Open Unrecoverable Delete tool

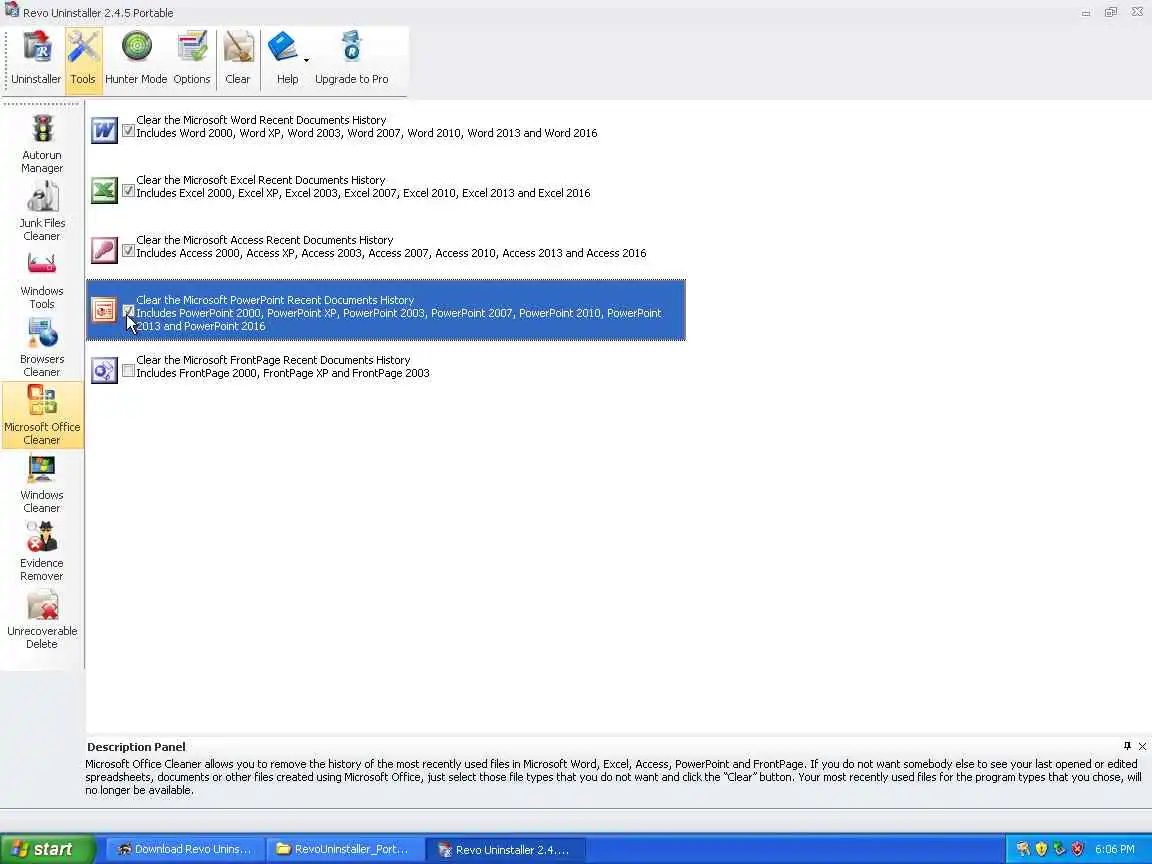coord(42,620)
